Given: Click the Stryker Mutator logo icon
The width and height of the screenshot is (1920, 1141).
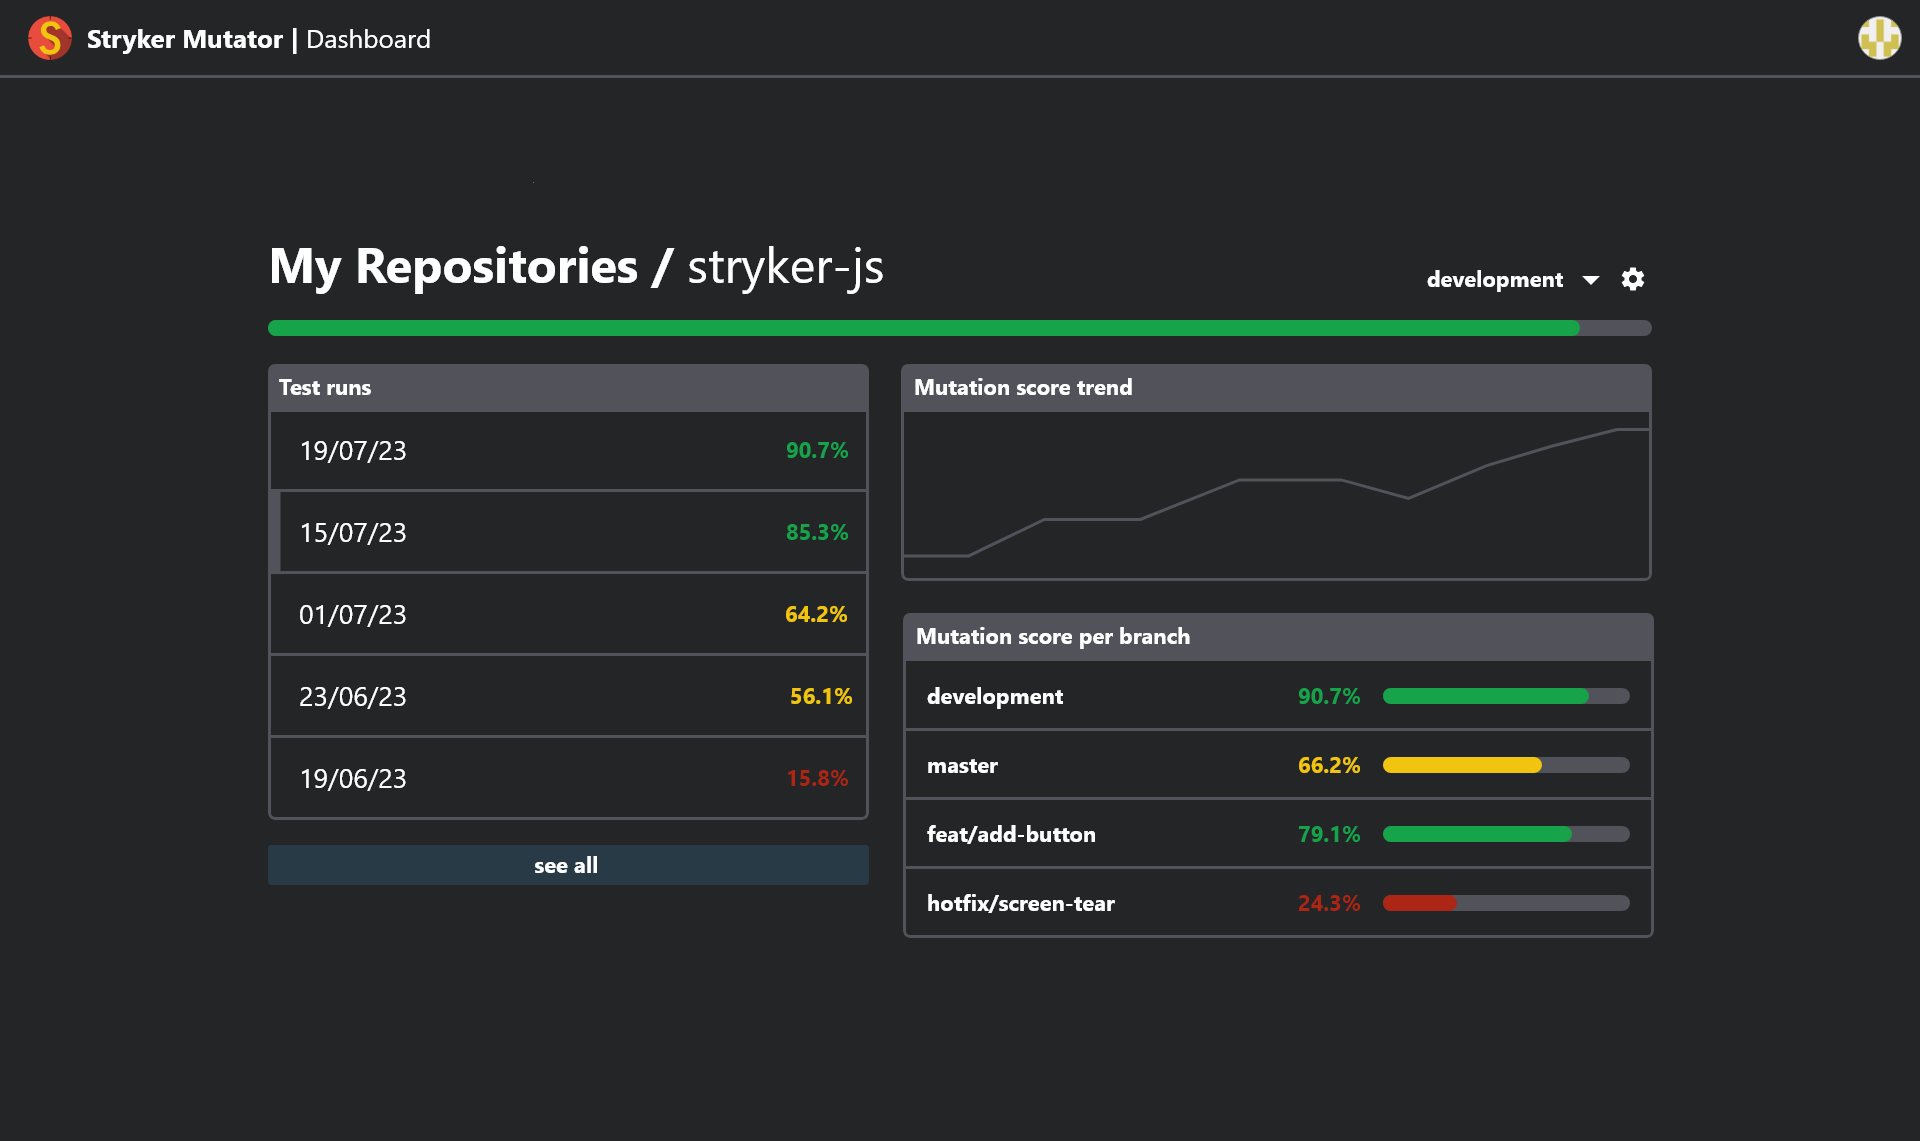Looking at the screenshot, I should click(49, 38).
